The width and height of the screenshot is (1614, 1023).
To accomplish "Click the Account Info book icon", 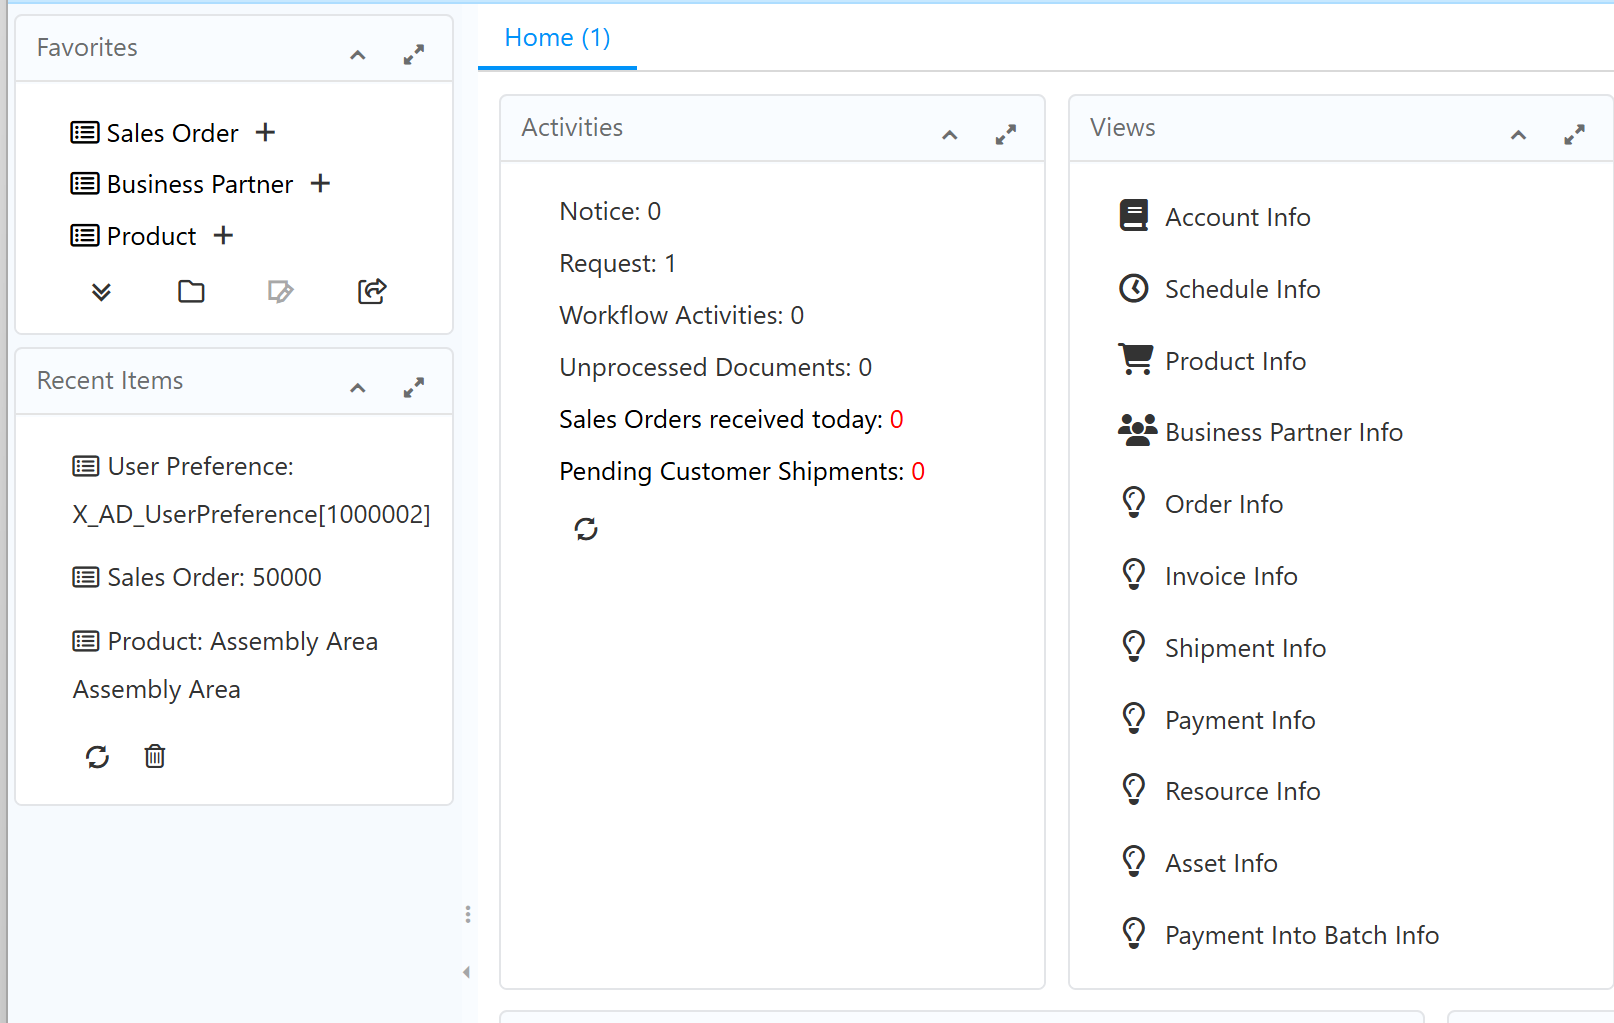I will pos(1134,214).
